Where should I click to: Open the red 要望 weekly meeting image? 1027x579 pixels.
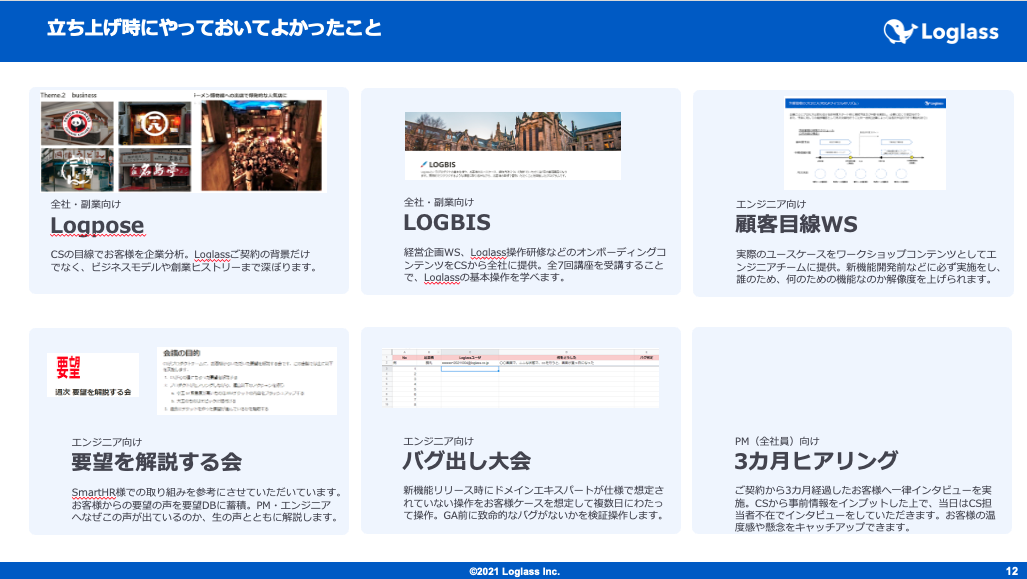click(x=93, y=375)
